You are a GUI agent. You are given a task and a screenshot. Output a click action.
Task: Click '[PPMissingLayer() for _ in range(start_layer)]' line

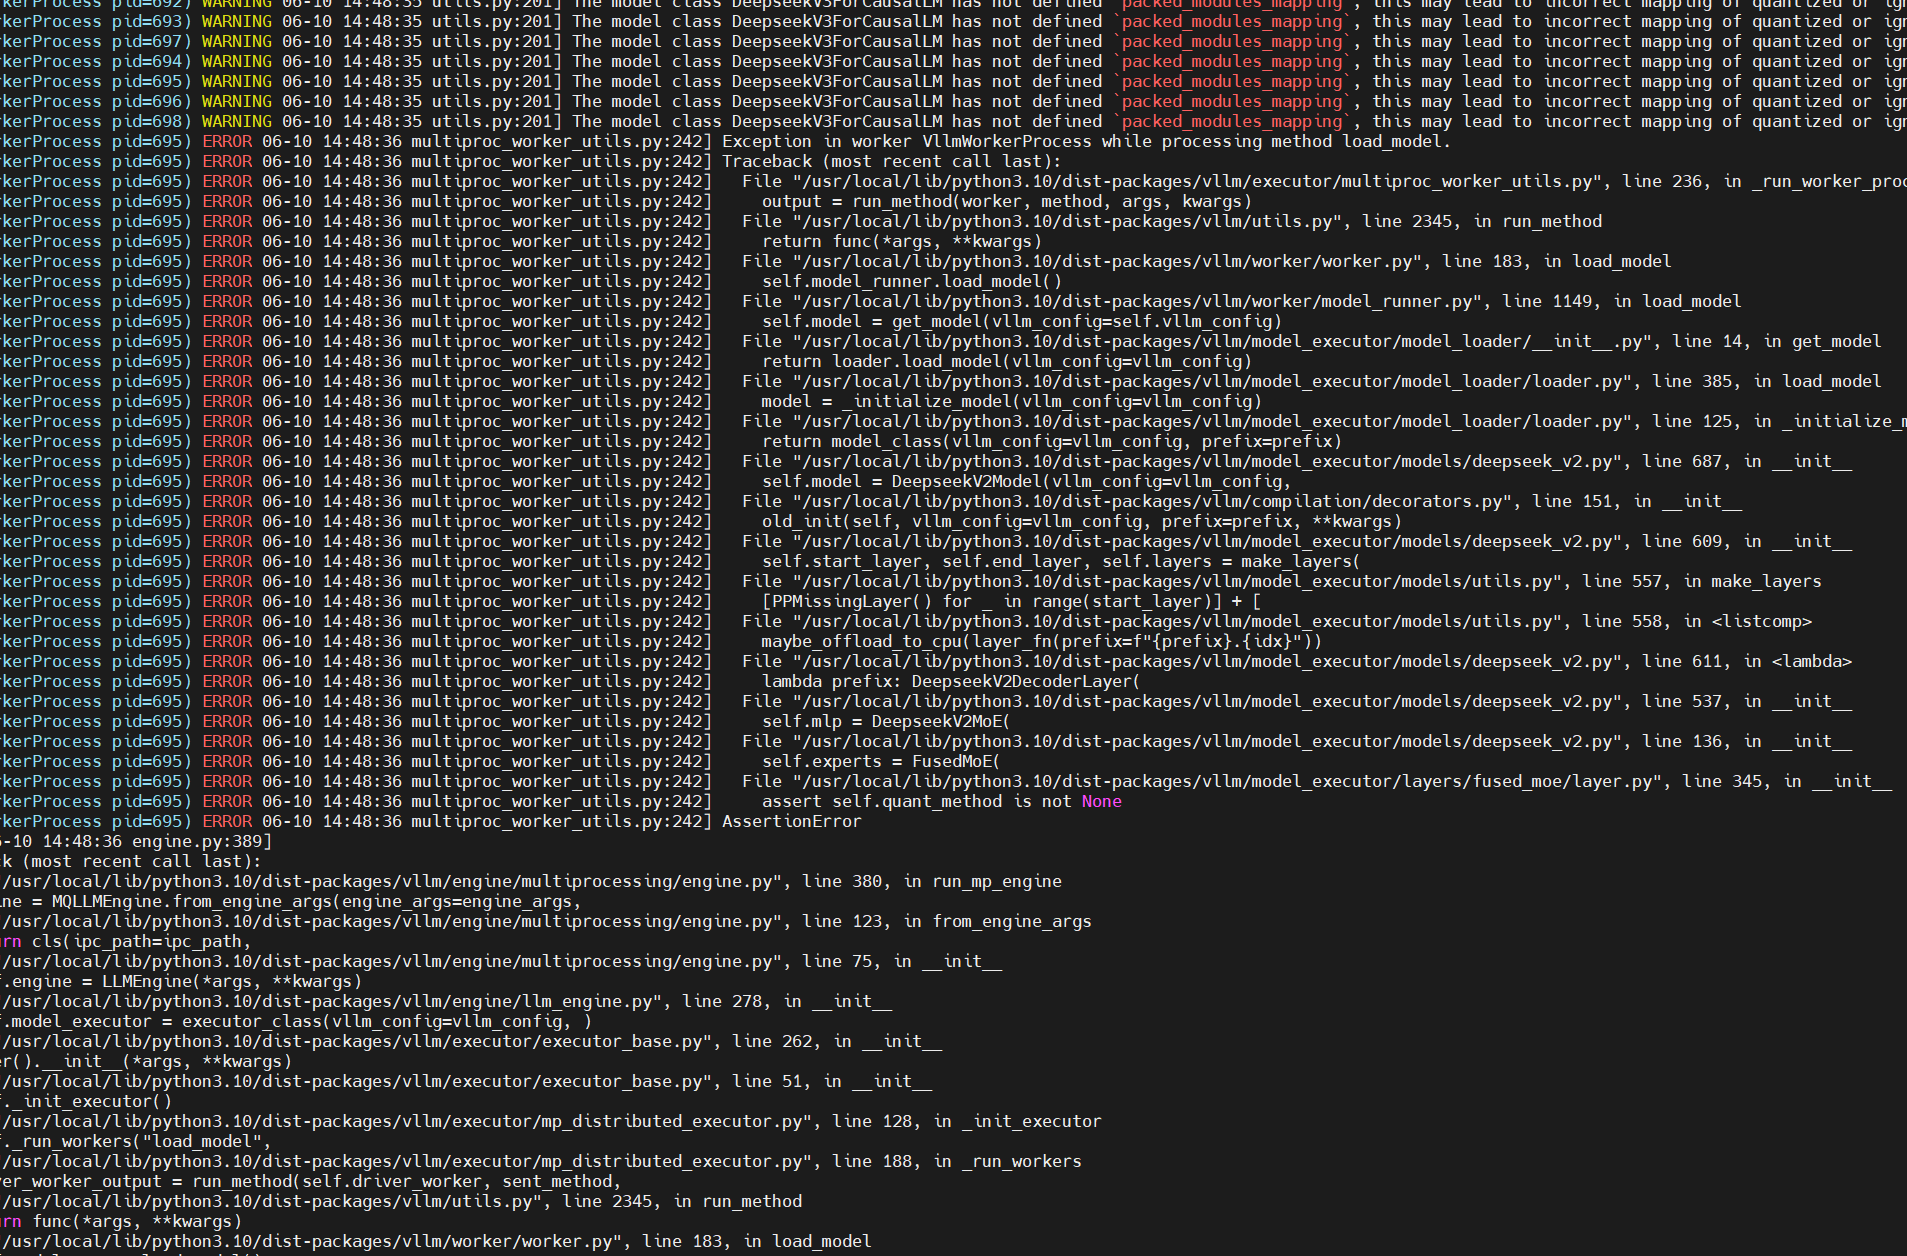point(1011,601)
